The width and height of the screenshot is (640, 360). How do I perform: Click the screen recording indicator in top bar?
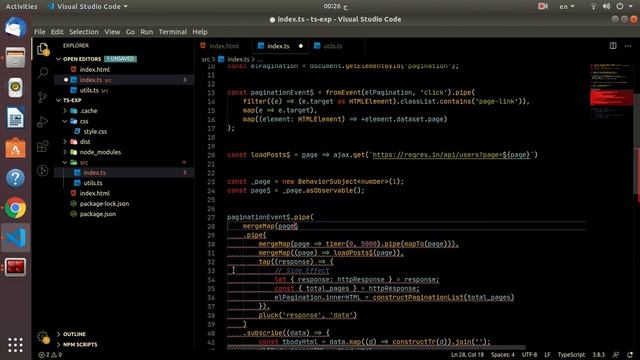click(x=543, y=6)
